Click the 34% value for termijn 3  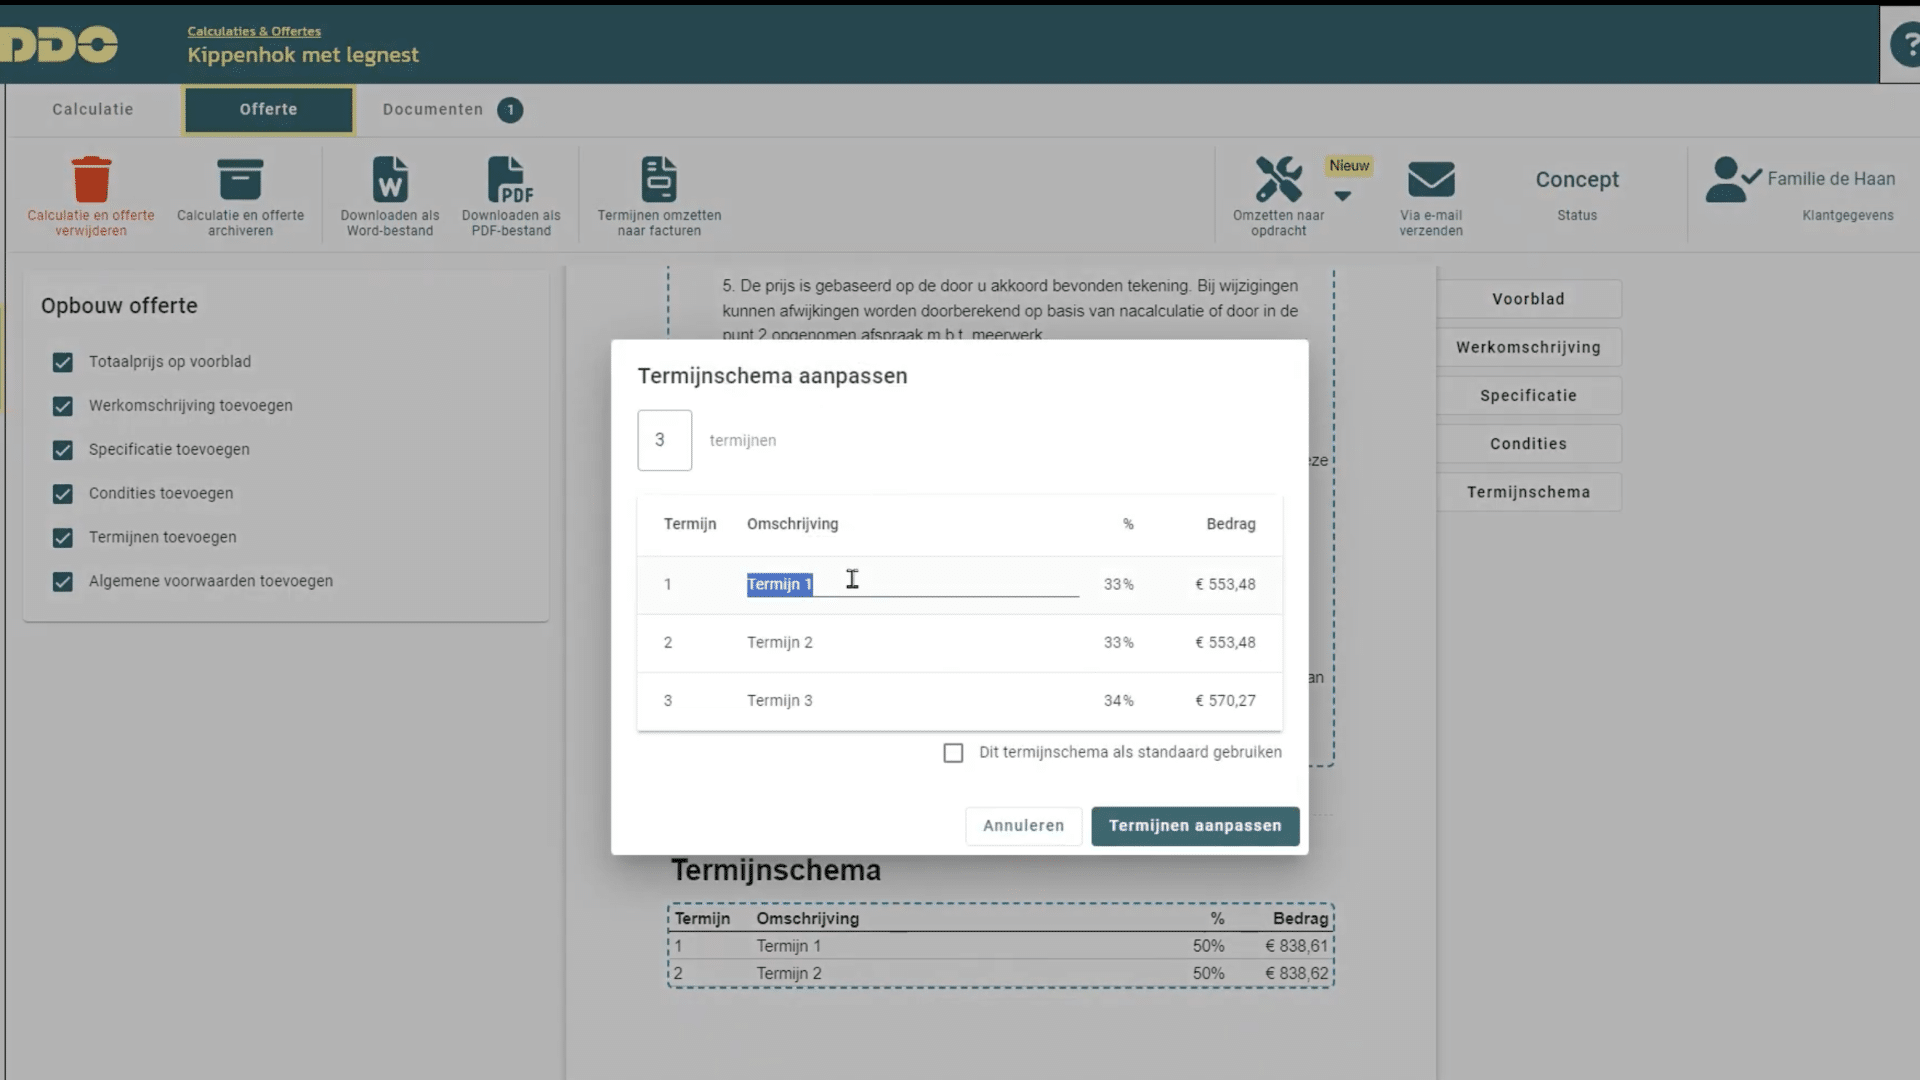point(1118,701)
